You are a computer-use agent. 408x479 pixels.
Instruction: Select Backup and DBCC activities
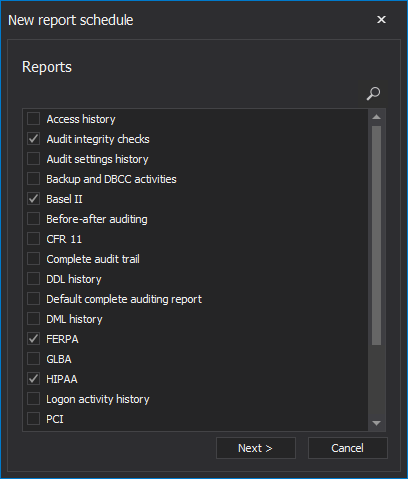[33, 179]
